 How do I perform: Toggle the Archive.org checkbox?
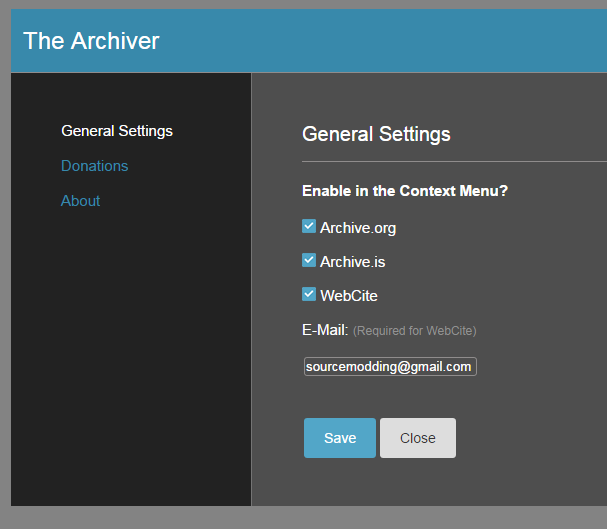click(x=309, y=226)
